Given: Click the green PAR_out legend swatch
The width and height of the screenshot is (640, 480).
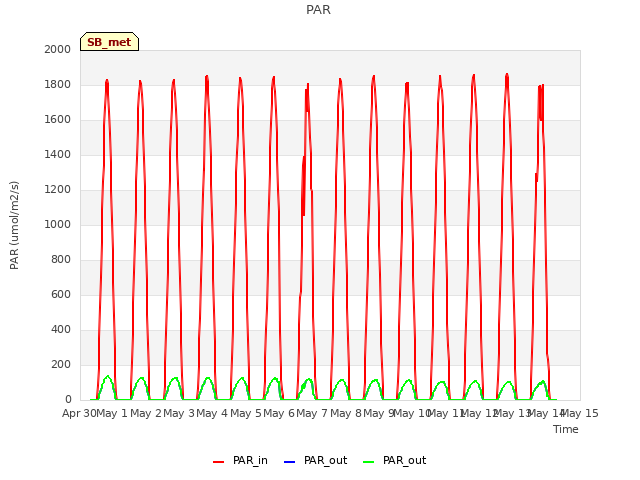Looking at the screenshot, I should coord(368,462).
